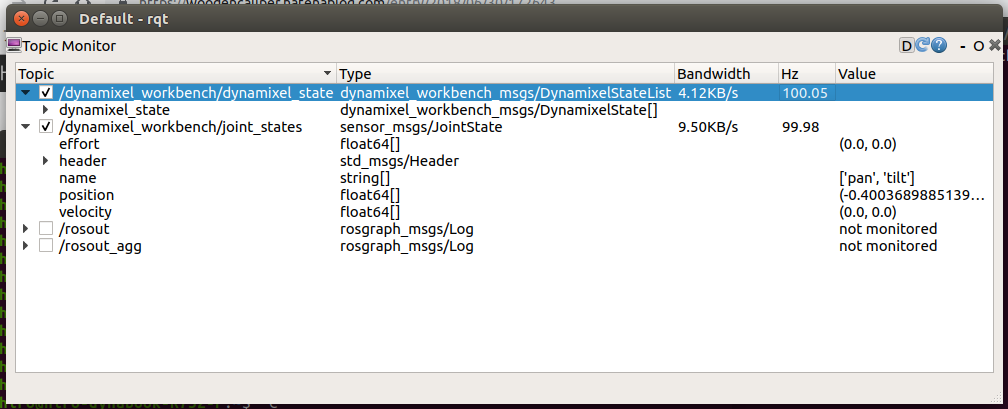Expand the /rosout topic row
The height and width of the screenshot is (409, 1008).
(26, 229)
